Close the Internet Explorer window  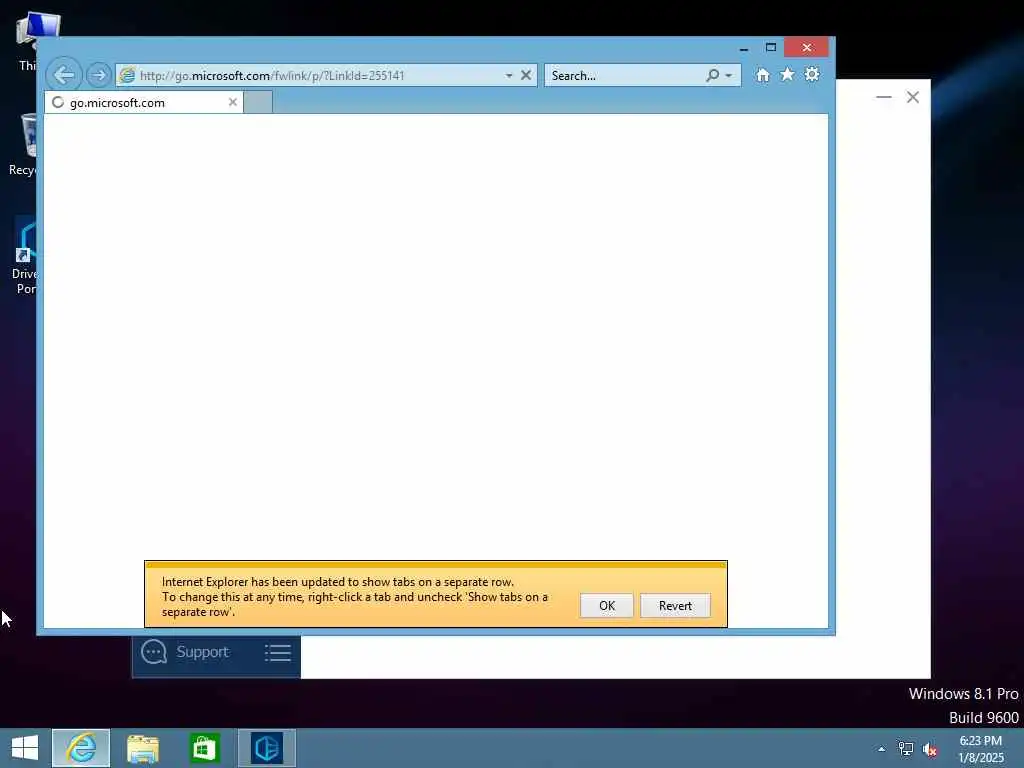coord(807,48)
